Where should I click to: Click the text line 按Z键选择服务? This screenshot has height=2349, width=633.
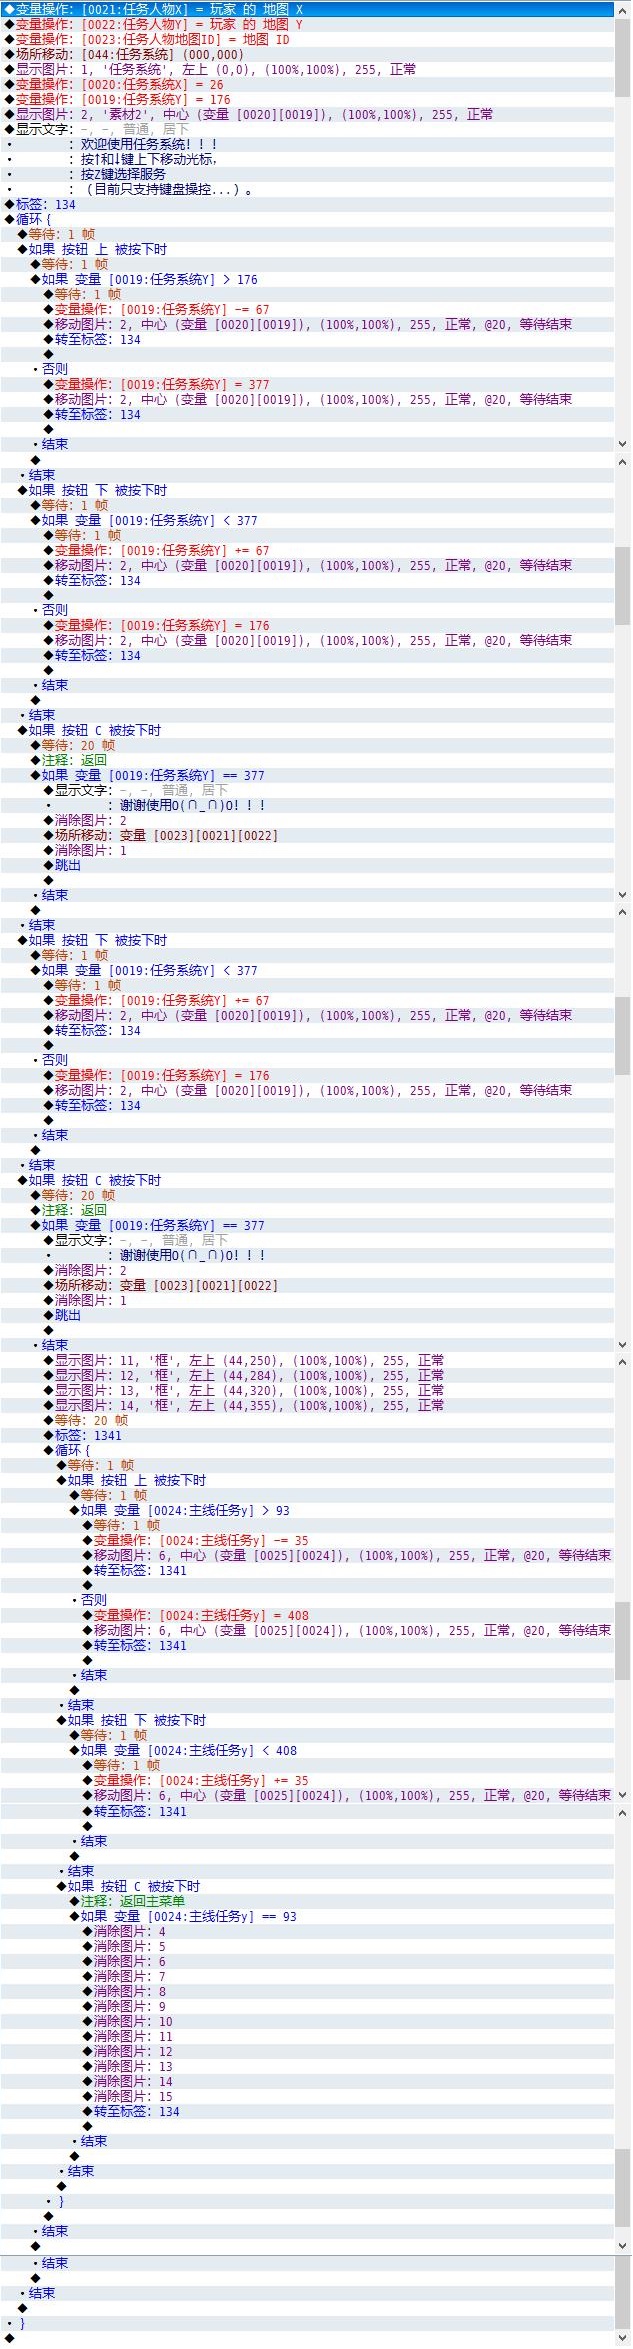[x=124, y=174]
